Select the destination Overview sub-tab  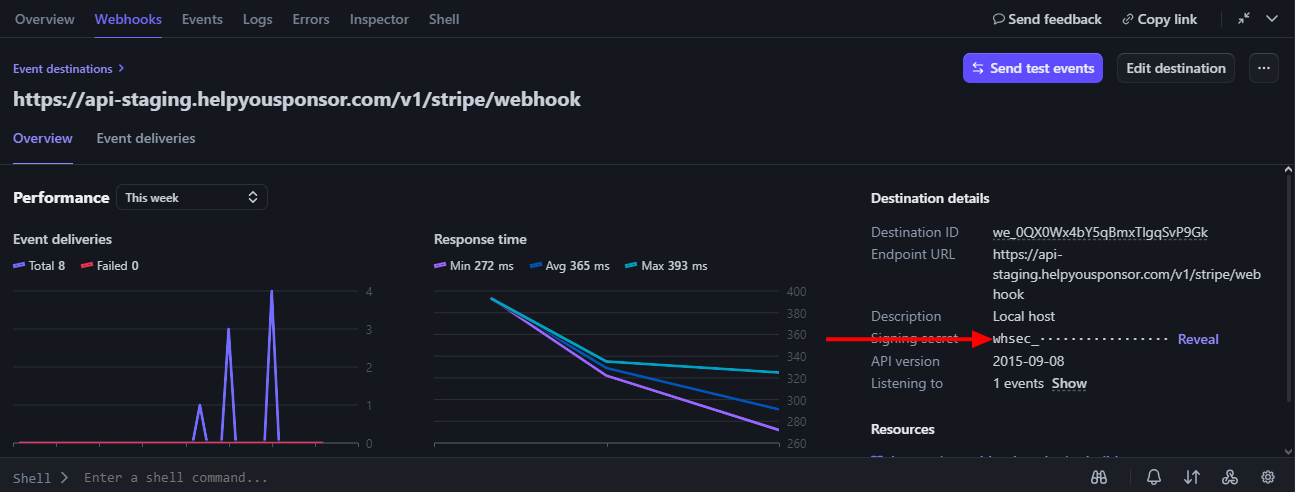[43, 139]
